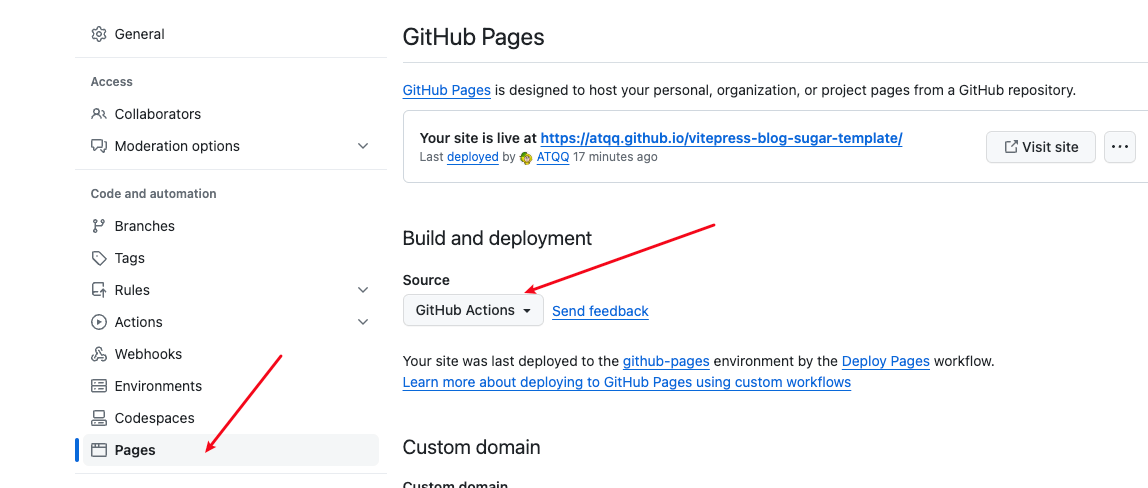Click the Codespaces icon in sidebar
Viewport: 1148px width, 488px height.
pos(99,418)
